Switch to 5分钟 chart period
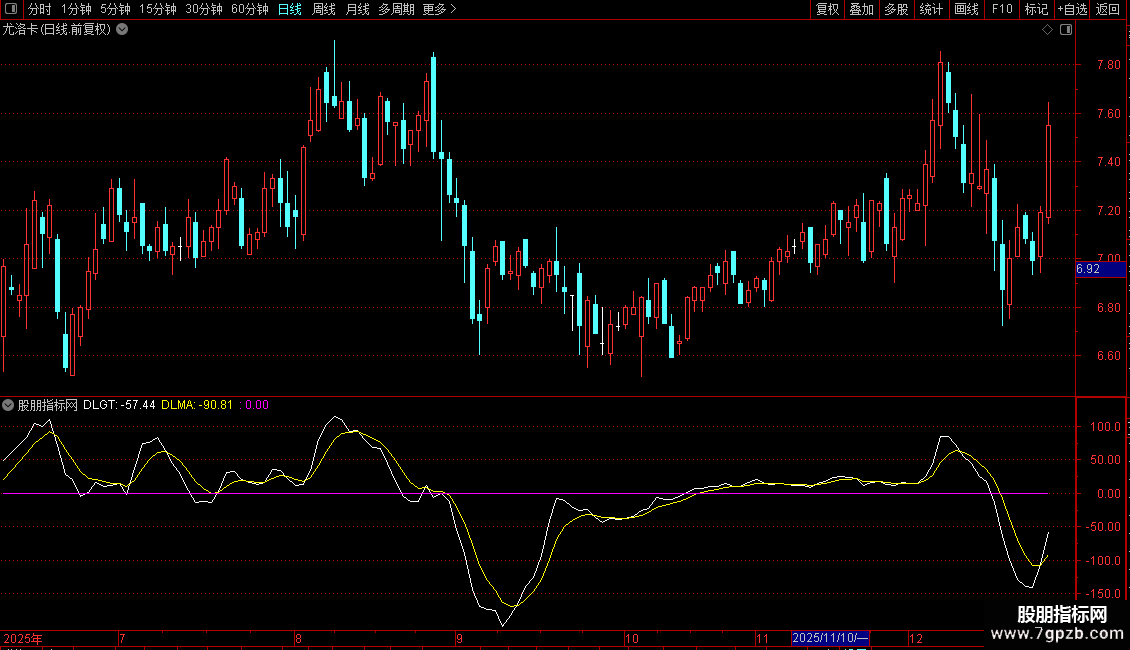 115,9
